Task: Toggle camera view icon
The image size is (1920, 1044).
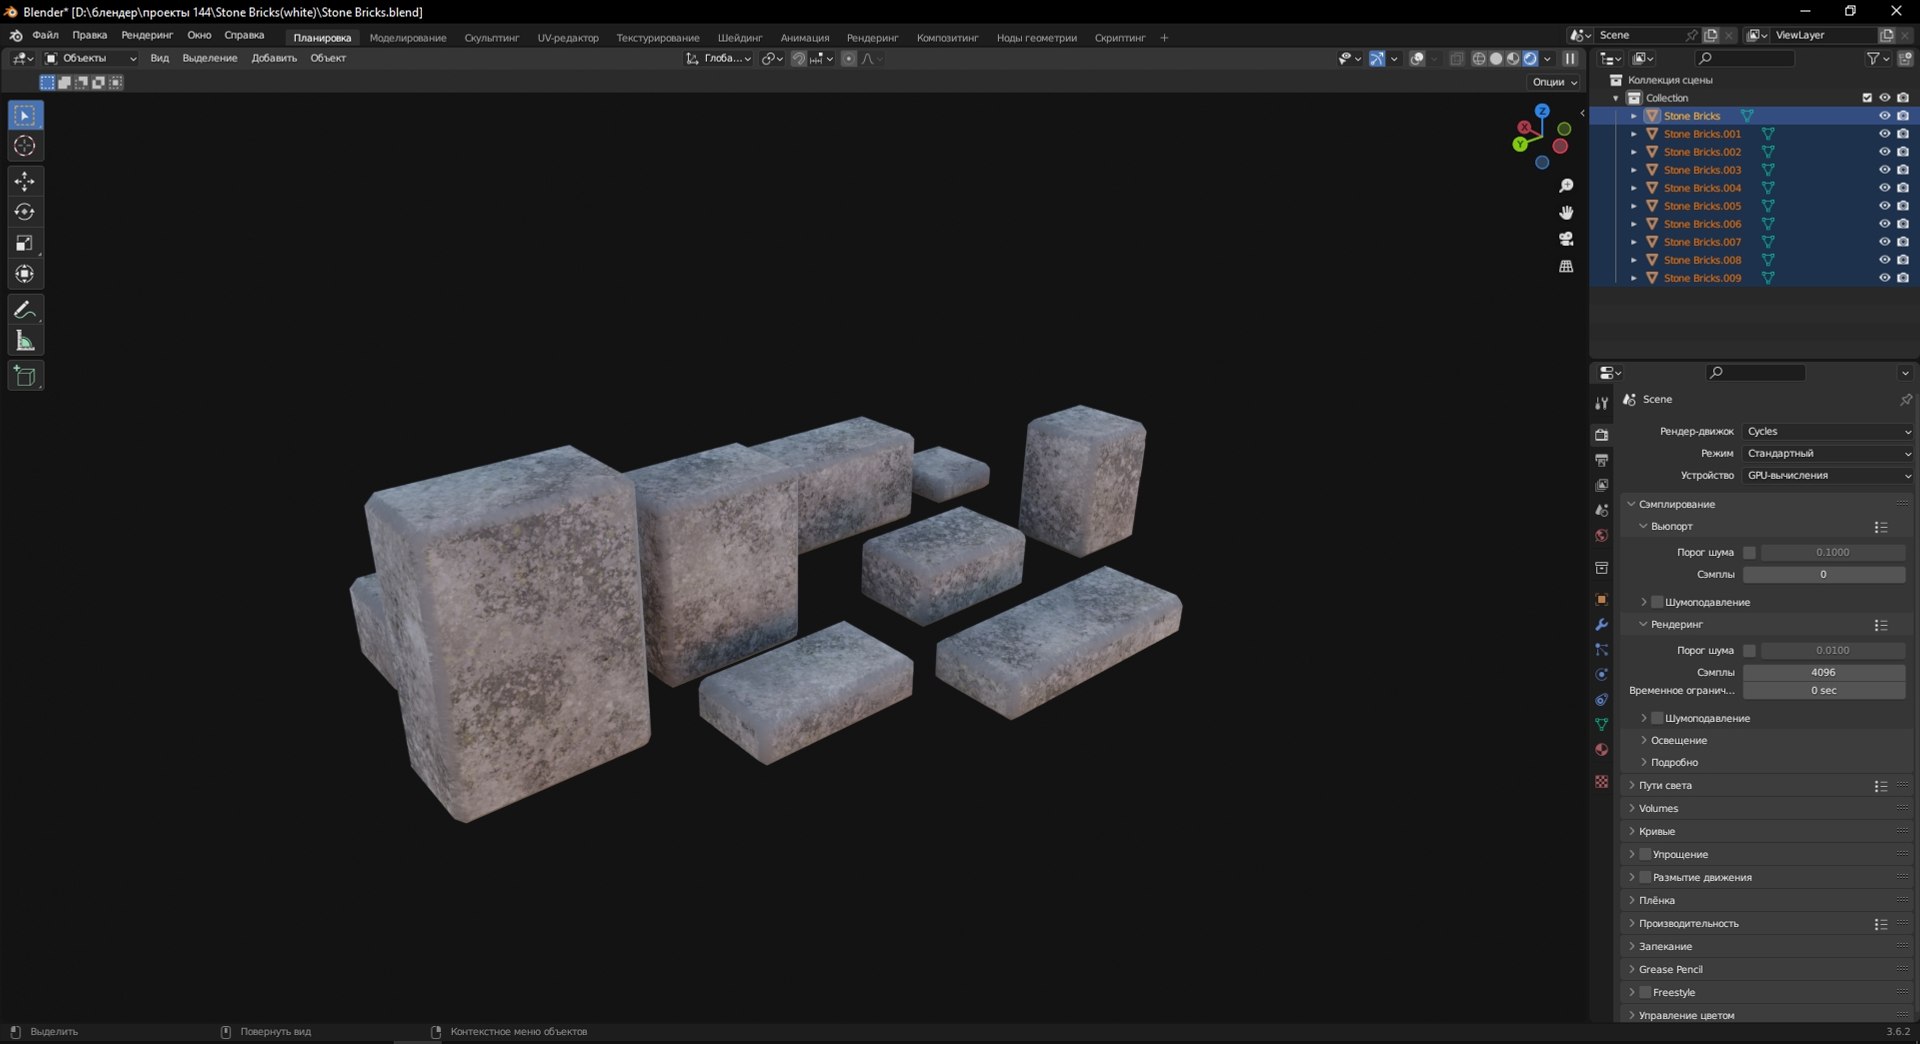Action: coord(1566,239)
